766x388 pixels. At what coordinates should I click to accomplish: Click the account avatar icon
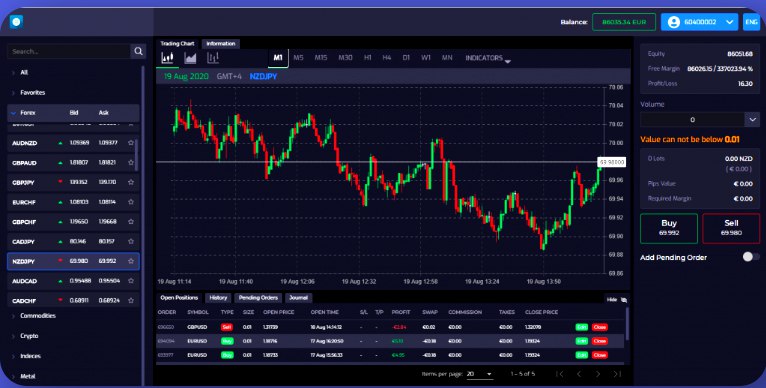674,22
